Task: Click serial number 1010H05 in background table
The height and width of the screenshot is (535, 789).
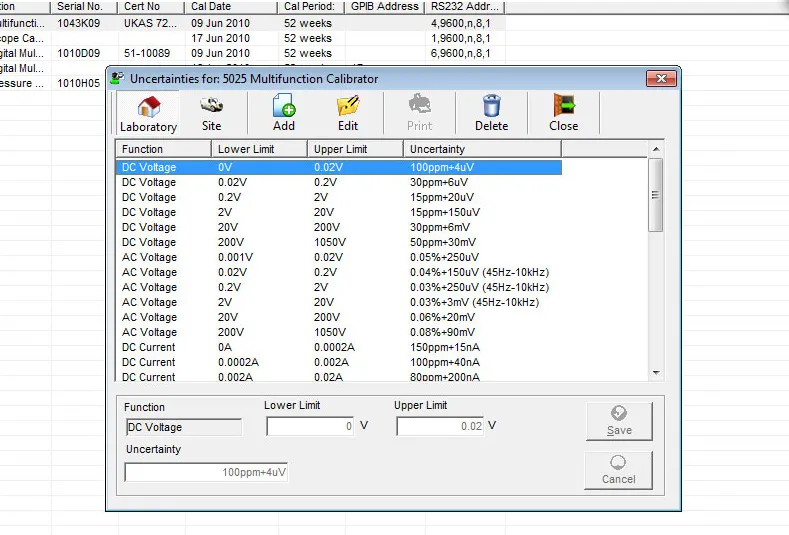Action: [x=78, y=84]
